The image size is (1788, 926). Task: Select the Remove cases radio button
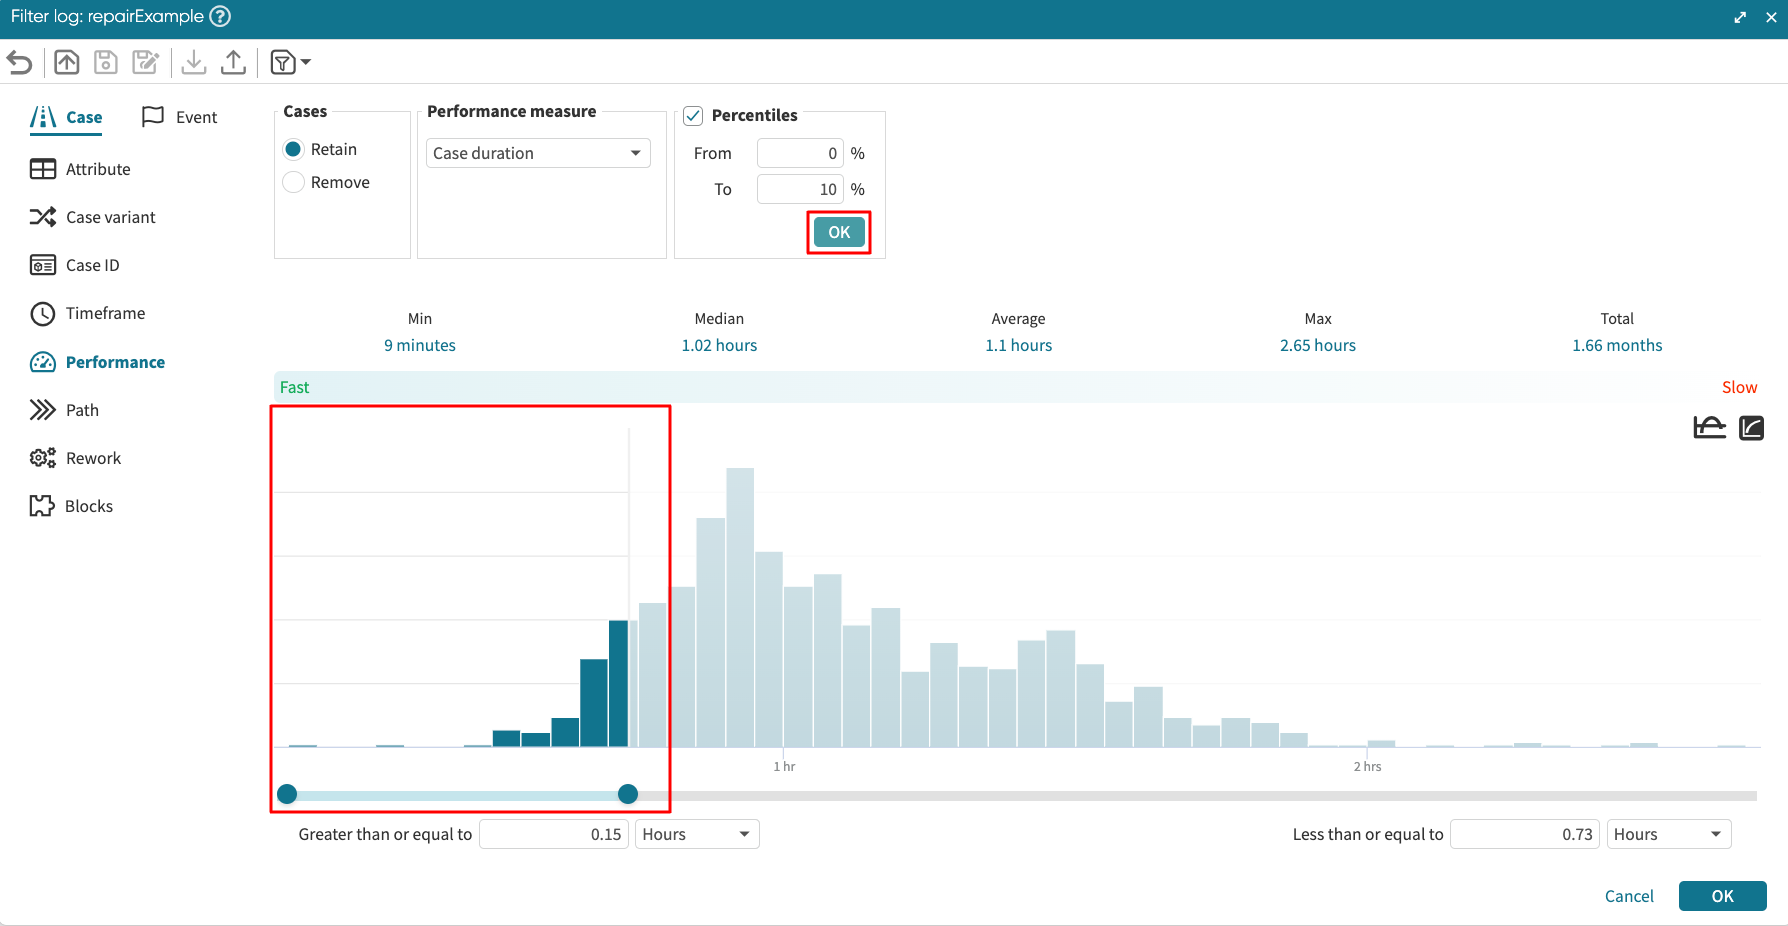pyautogui.click(x=294, y=182)
